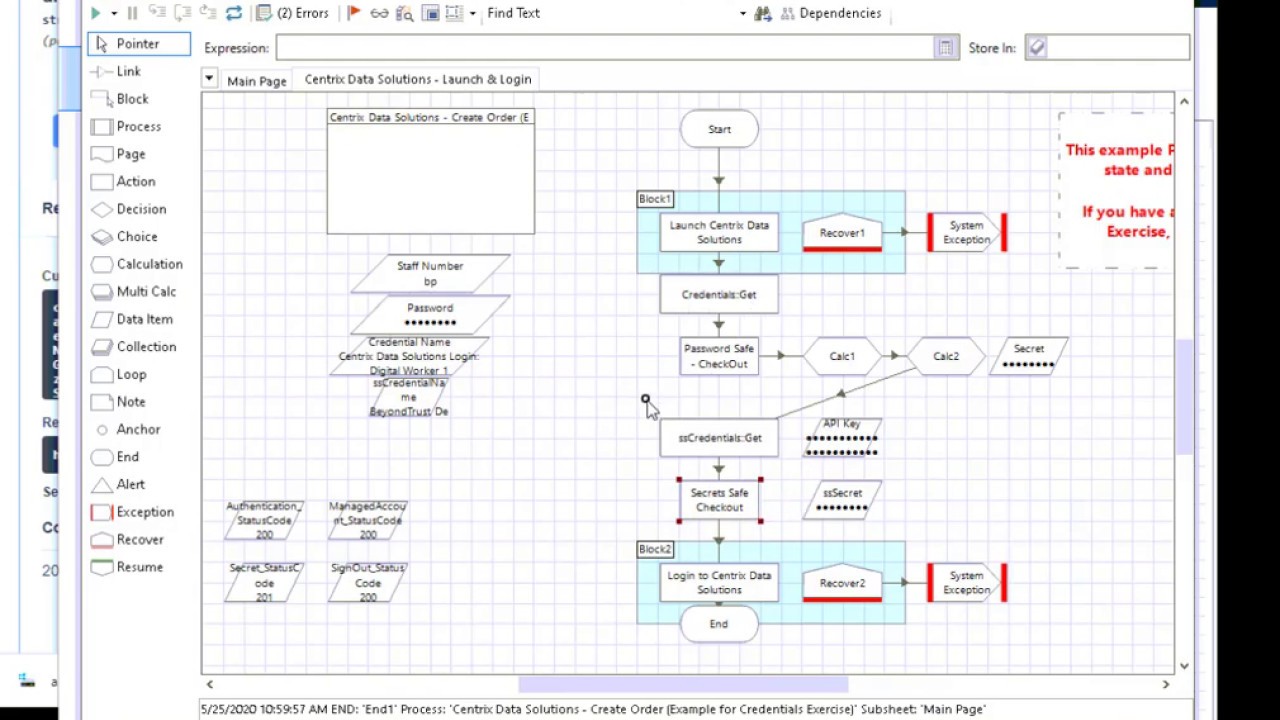Click the canvas vertical scrollbar up arrow
The image size is (1280, 720).
tap(1184, 101)
